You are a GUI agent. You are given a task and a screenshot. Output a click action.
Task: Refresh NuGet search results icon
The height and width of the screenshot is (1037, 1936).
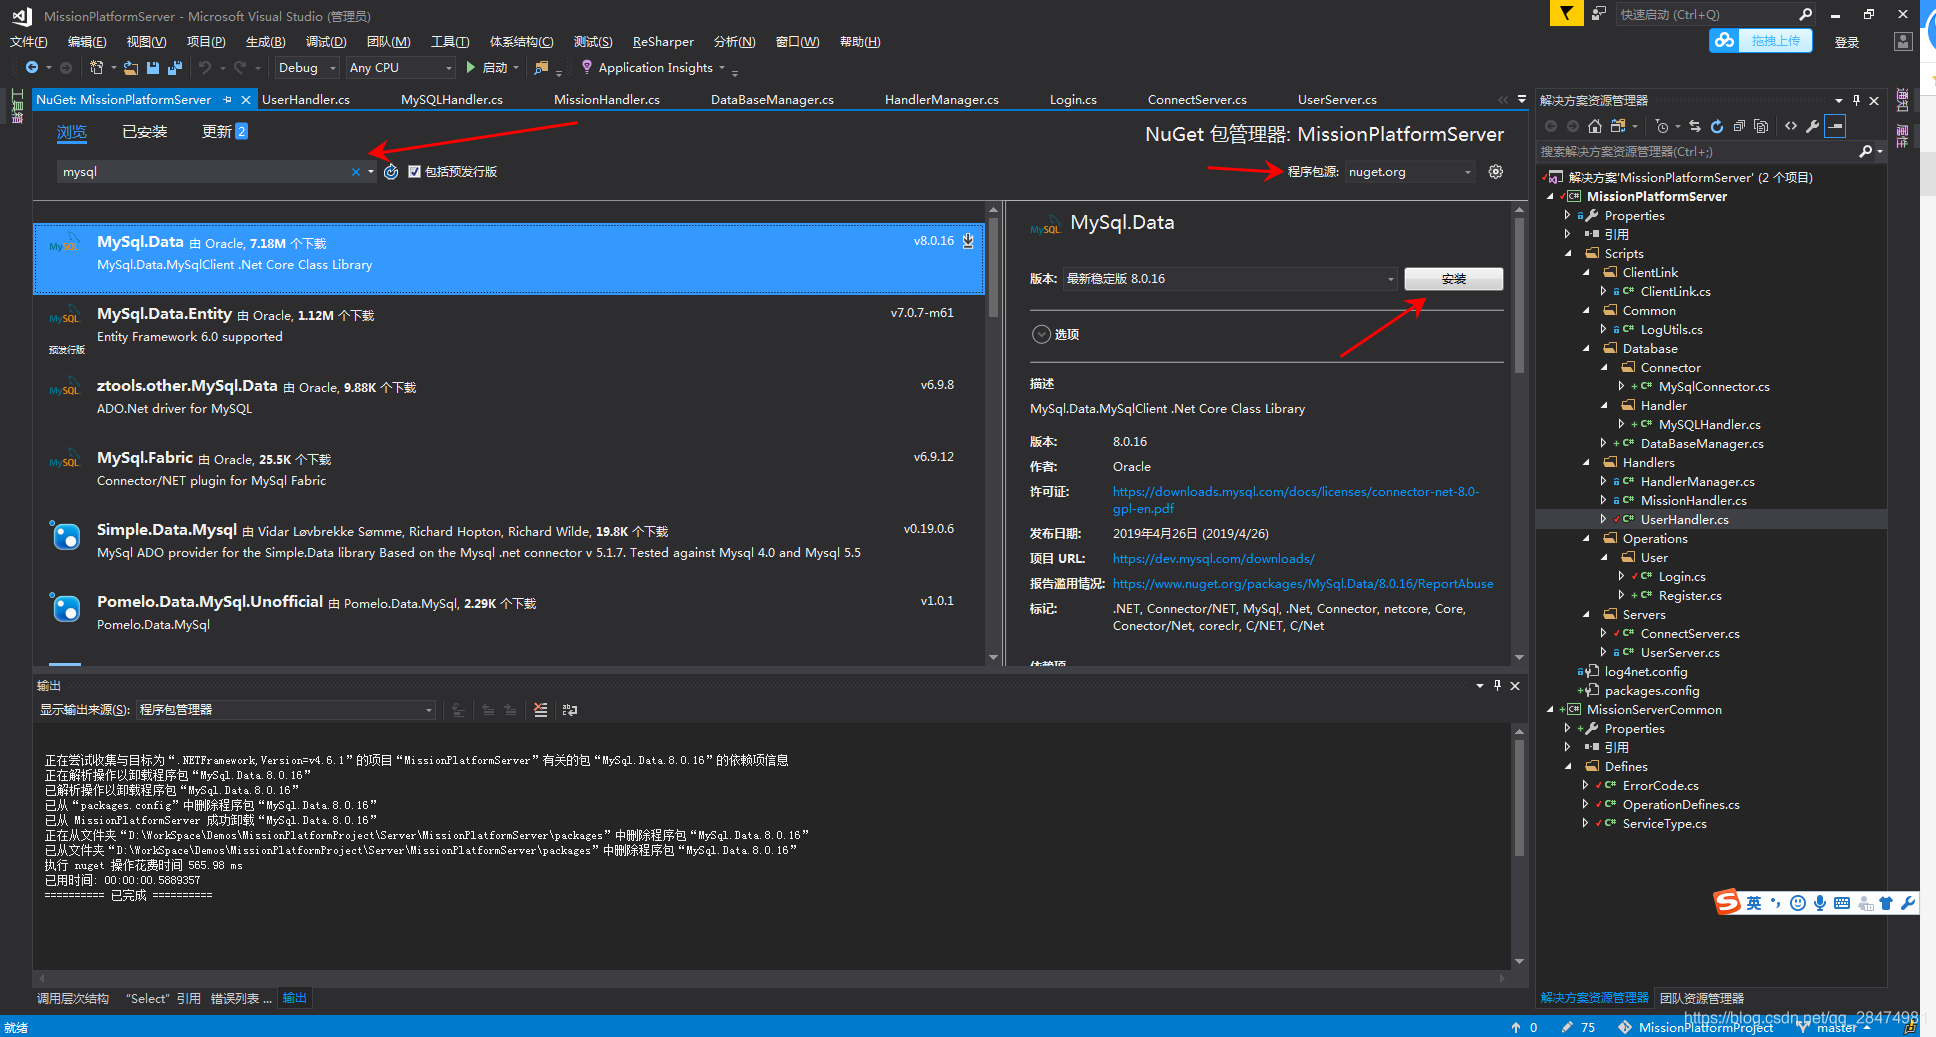pos(391,172)
